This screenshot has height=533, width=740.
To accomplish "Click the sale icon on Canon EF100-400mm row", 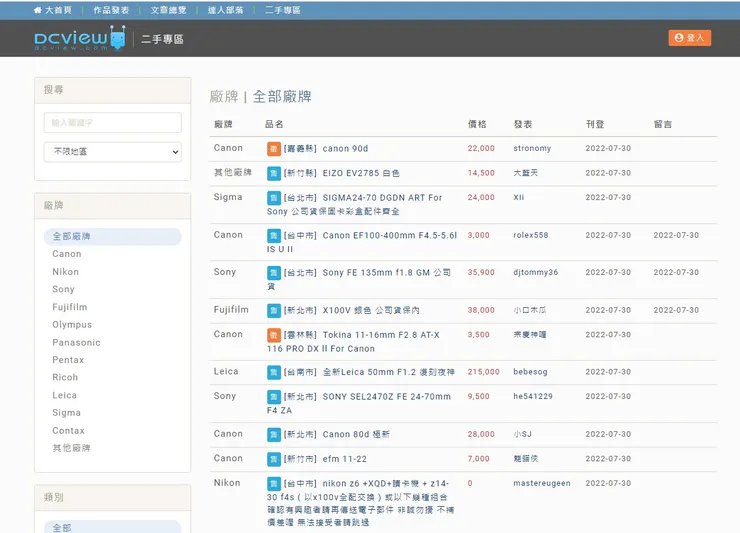I will click(x=274, y=236).
